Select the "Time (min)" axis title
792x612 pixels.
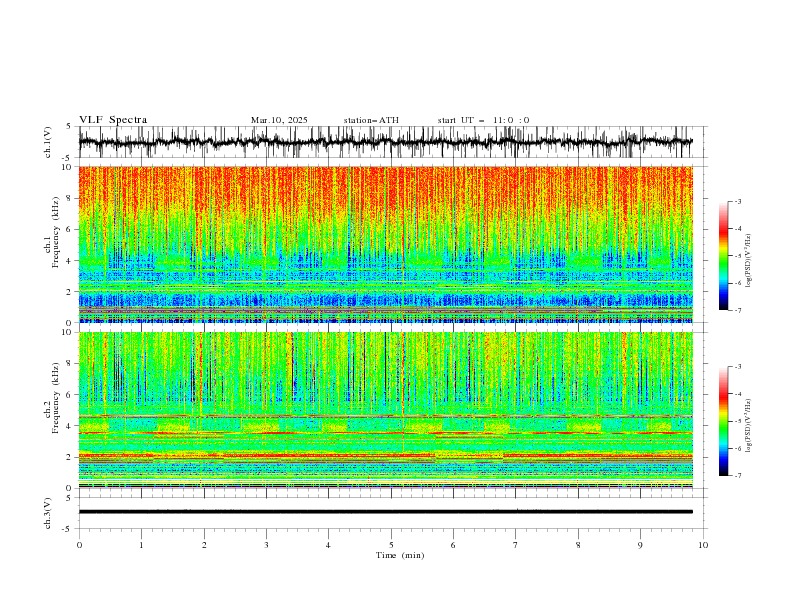(400, 555)
